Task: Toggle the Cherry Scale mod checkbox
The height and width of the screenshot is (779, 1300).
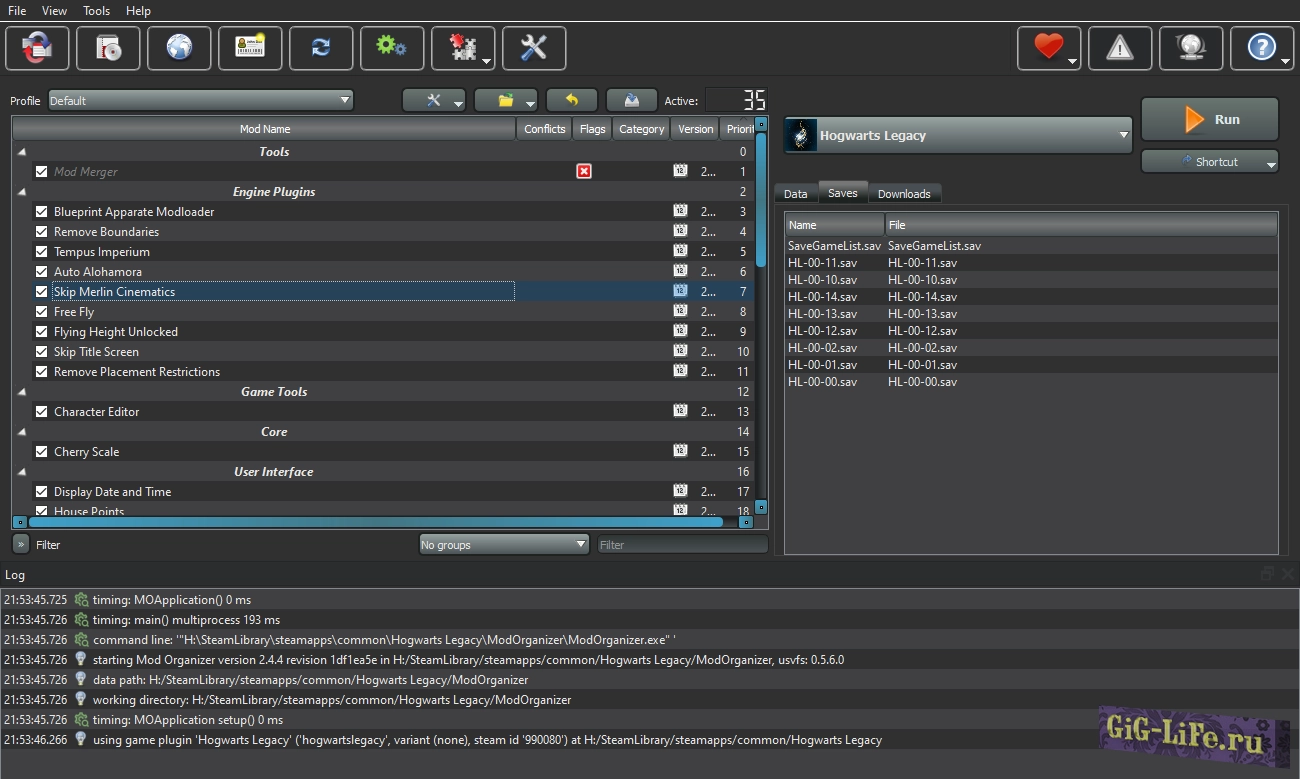Action: coord(42,452)
